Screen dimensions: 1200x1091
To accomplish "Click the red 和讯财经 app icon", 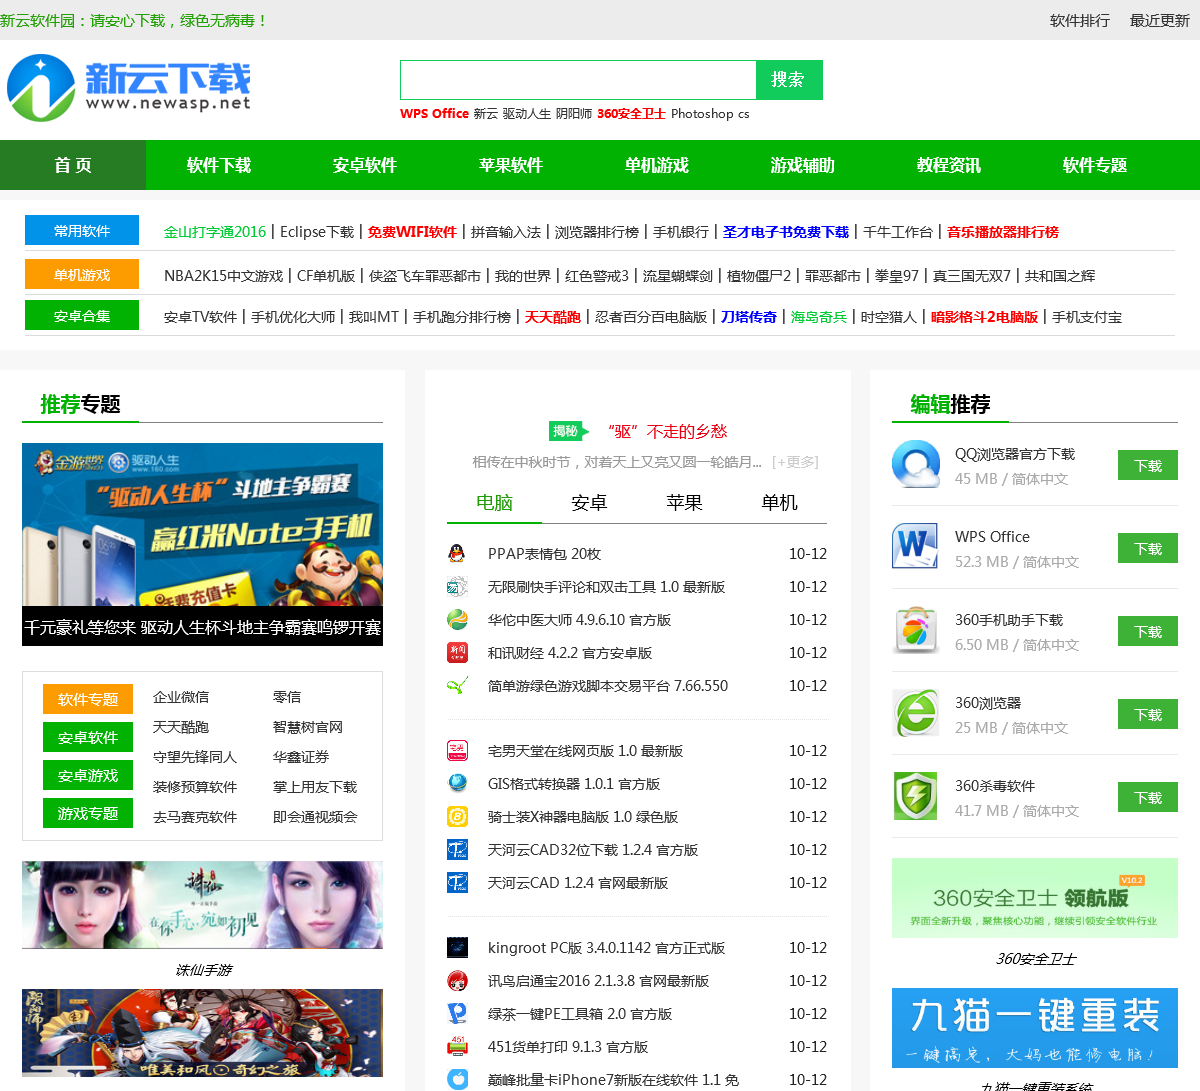I will point(457,653).
